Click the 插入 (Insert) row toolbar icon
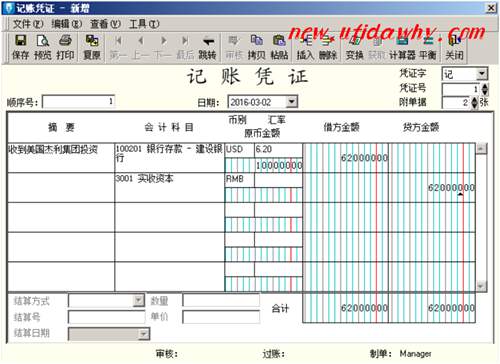500x364 pixels. pos(305,47)
